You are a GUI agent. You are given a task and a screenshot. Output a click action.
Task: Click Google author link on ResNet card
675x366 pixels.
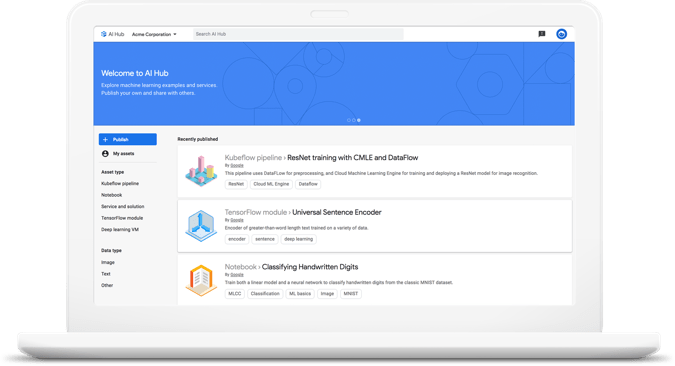pyautogui.click(x=237, y=165)
